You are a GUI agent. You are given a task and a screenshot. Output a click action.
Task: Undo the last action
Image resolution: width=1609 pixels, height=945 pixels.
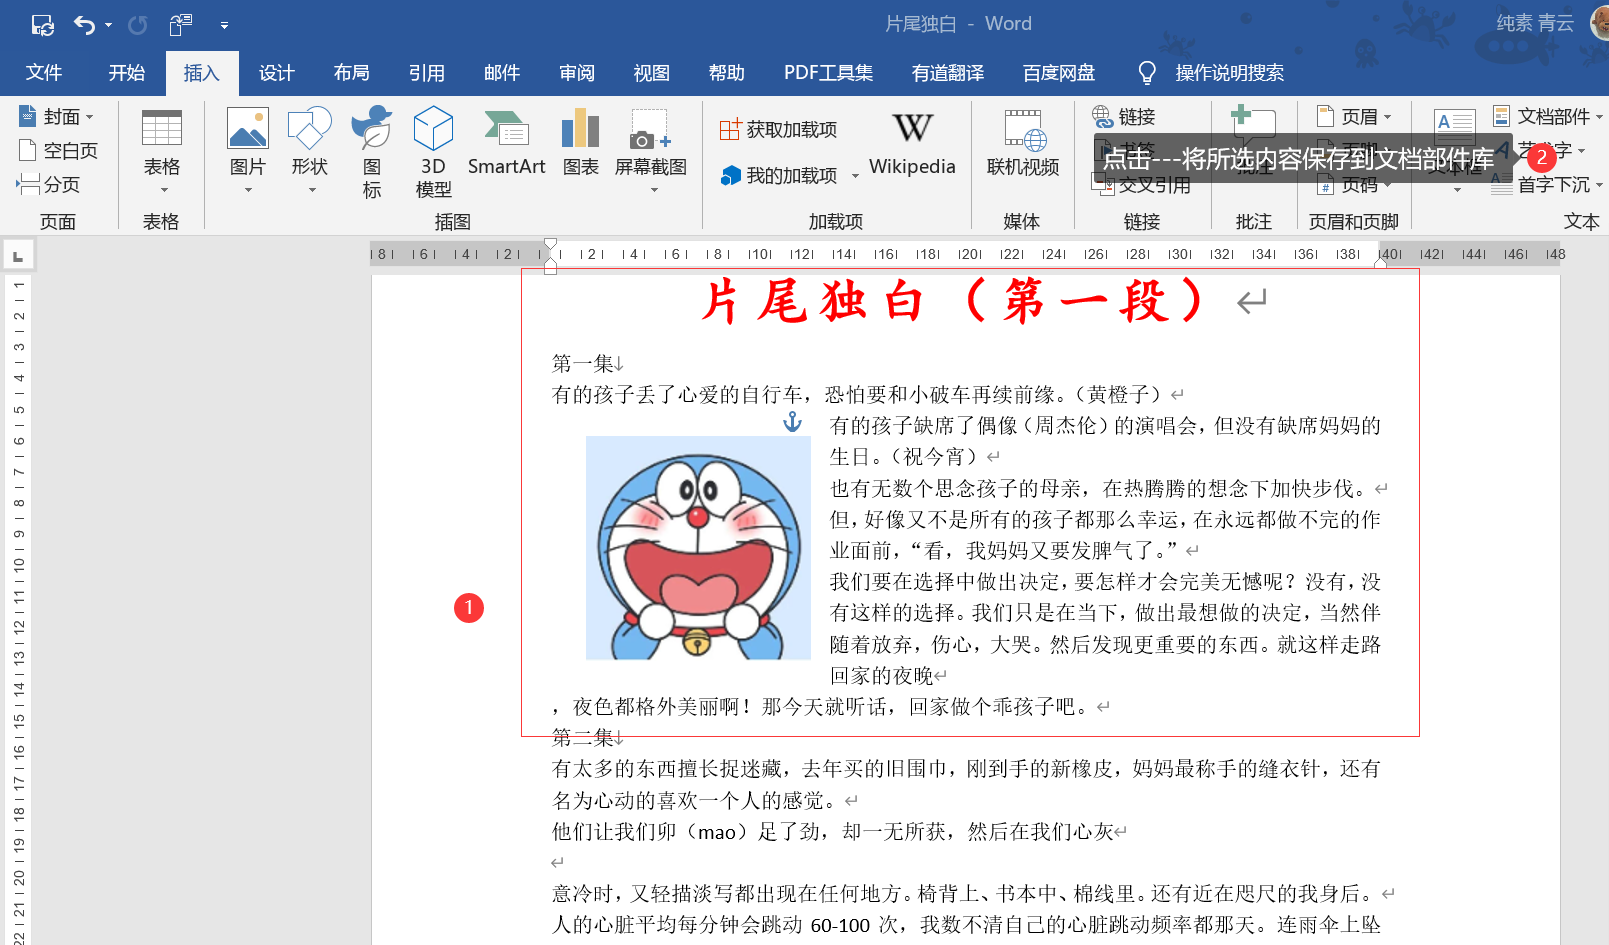[84, 25]
